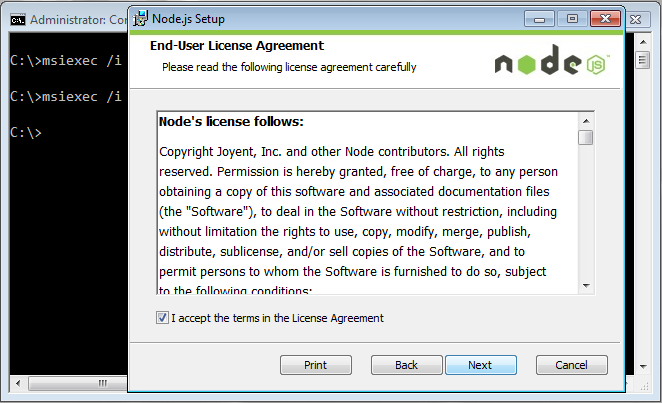
Task: Click the license text scrollbar thumb
Action: [586, 138]
